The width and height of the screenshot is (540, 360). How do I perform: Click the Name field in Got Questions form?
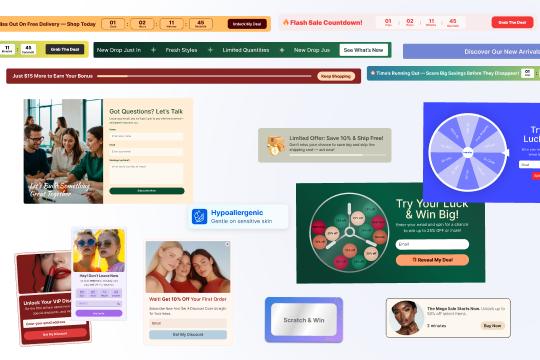(x=146, y=136)
